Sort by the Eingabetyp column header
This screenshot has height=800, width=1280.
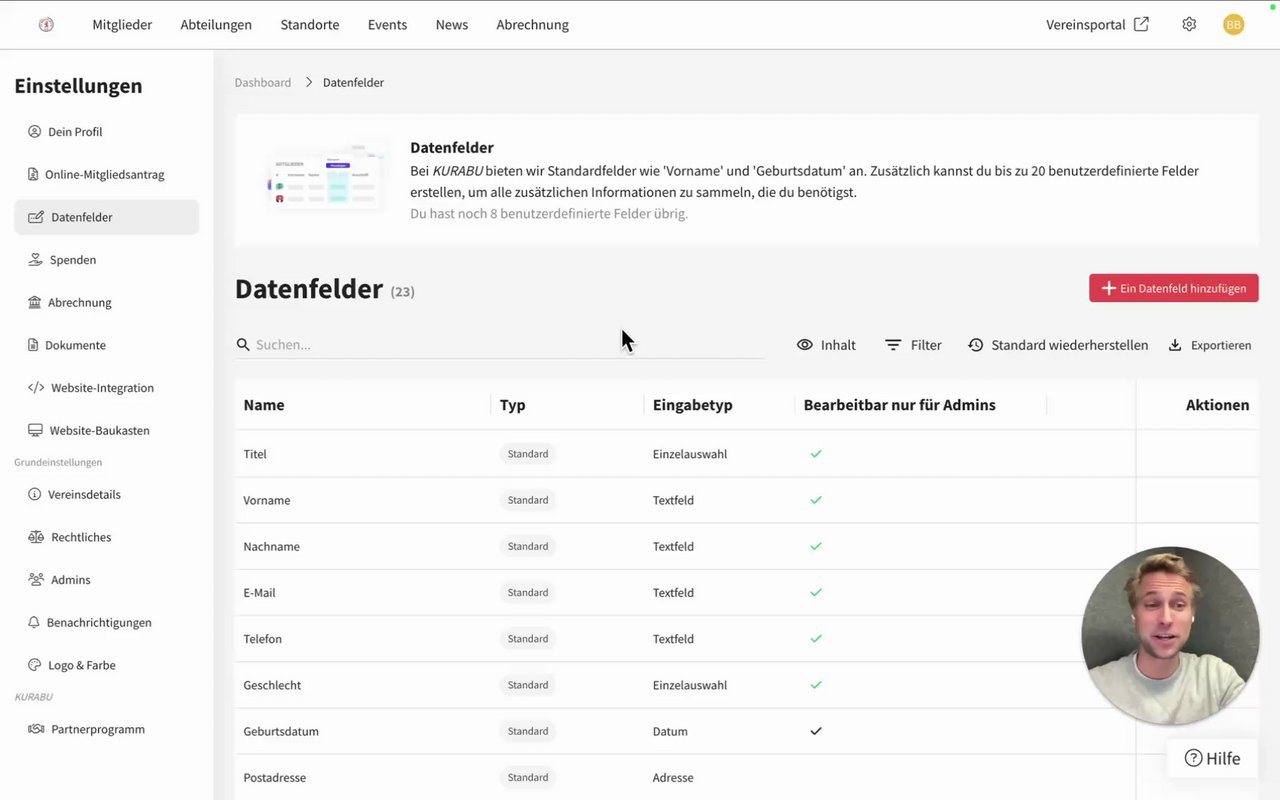[x=692, y=405]
